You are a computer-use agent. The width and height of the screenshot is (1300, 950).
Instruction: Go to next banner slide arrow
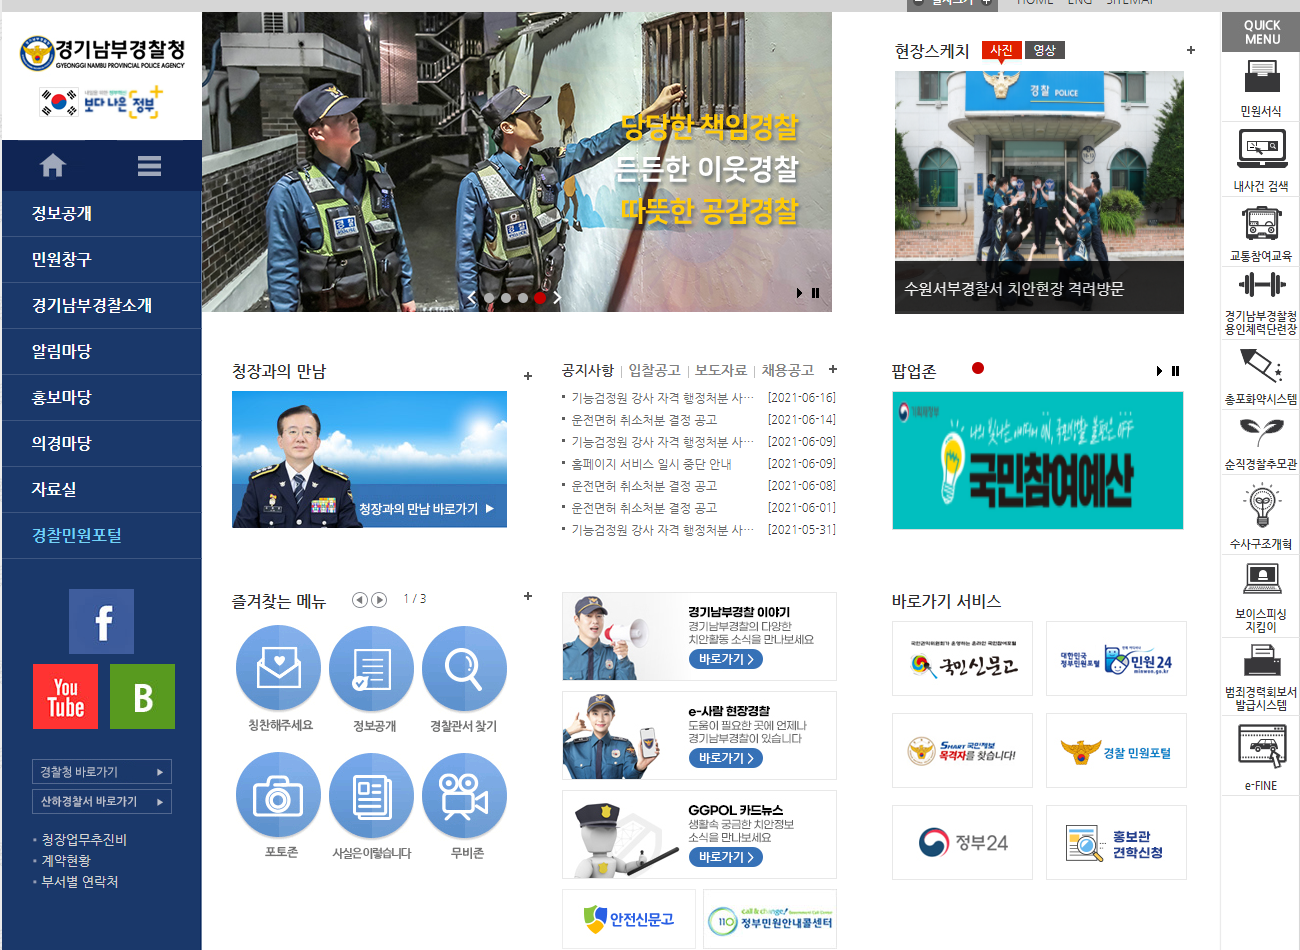point(557,297)
